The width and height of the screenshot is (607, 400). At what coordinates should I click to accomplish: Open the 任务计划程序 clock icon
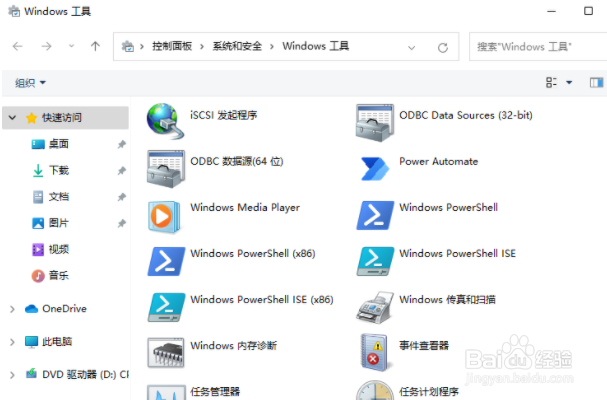[x=375, y=390]
